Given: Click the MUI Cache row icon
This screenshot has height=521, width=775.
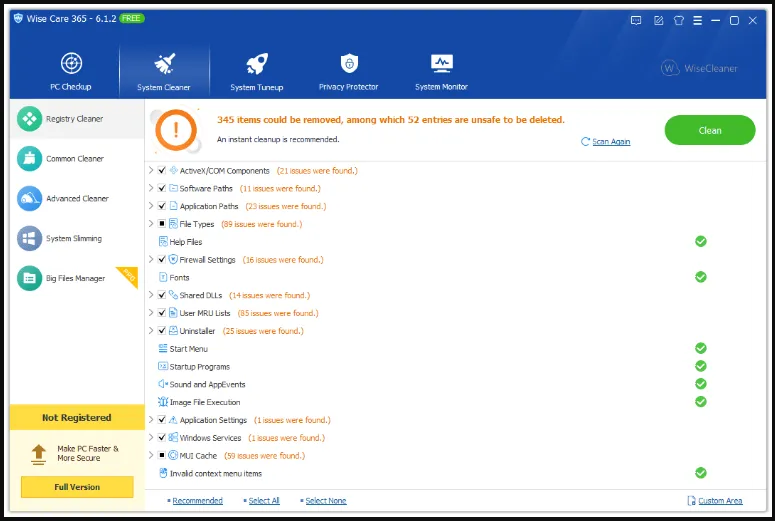Looking at the screenshot, I should (173, 455).
